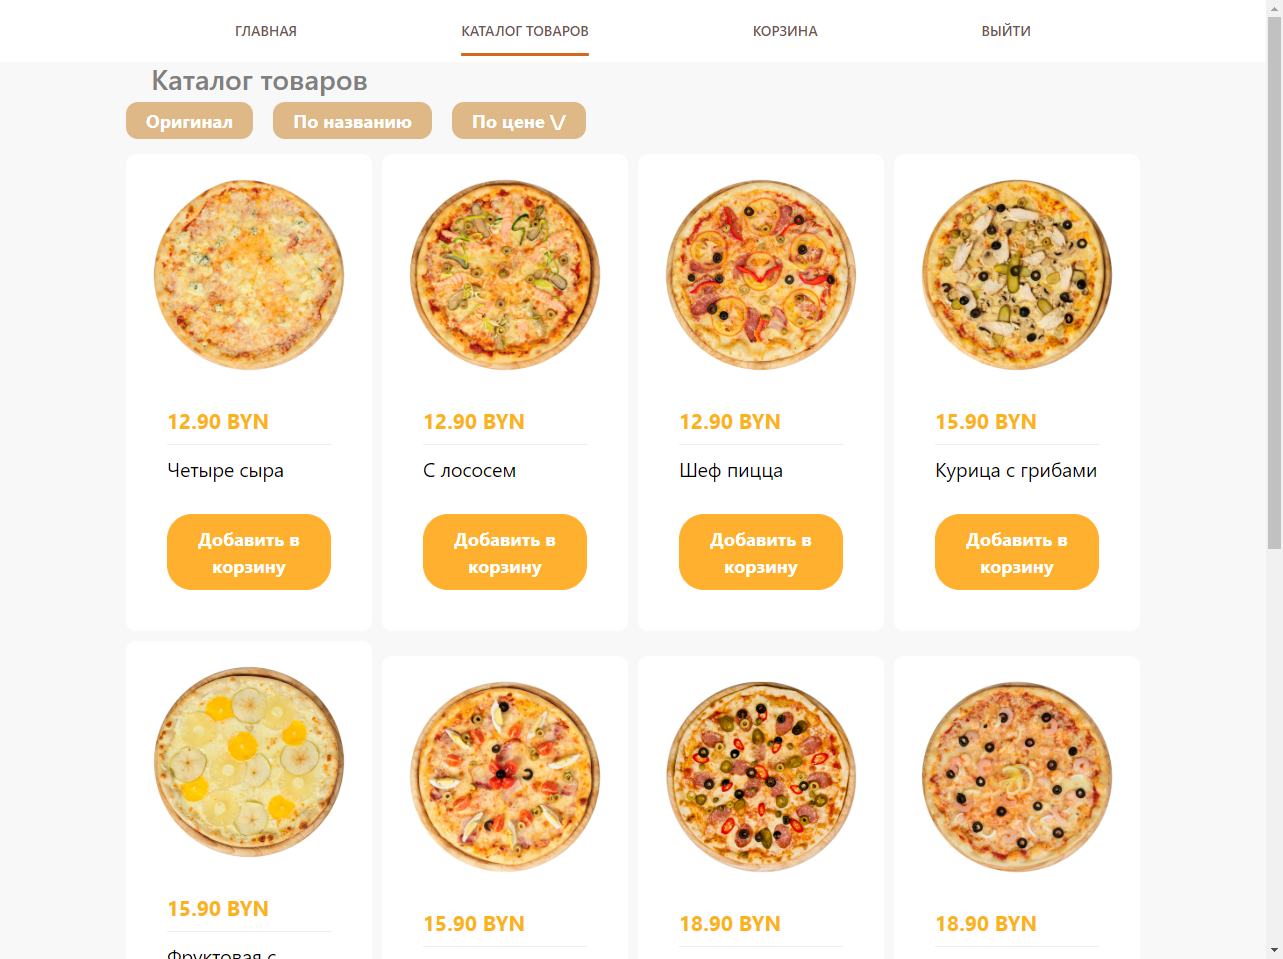Add Шеф пицца to cart

click(x=761, y=552)
